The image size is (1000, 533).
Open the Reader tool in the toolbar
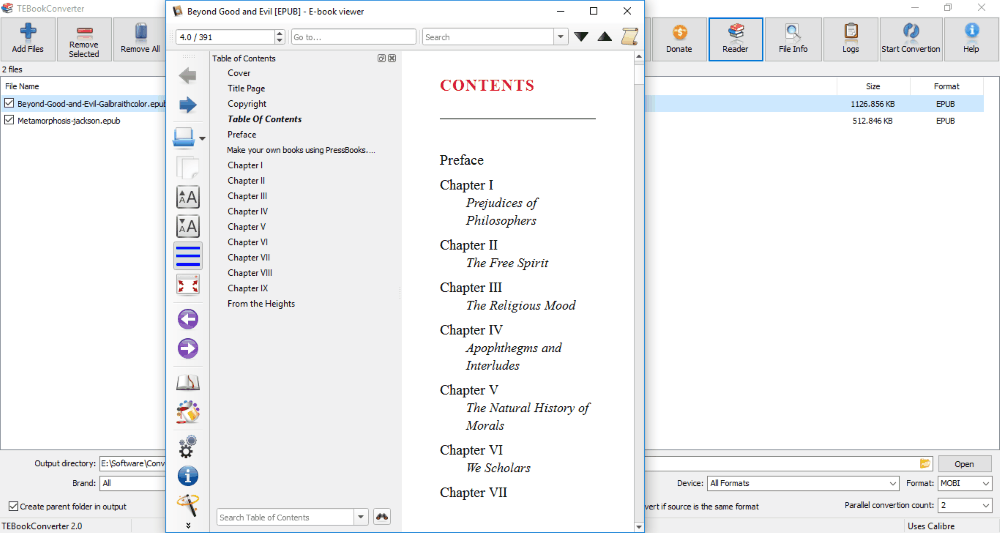click(x=735, y=40)
